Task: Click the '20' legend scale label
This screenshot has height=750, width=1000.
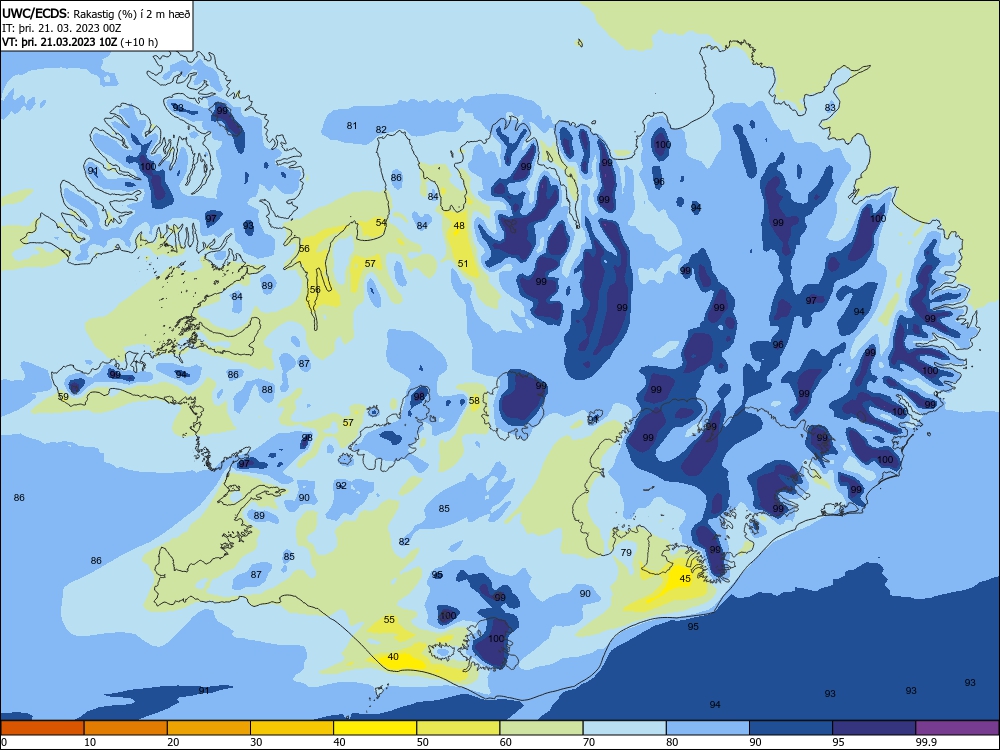Action: [x=173, y=742]
